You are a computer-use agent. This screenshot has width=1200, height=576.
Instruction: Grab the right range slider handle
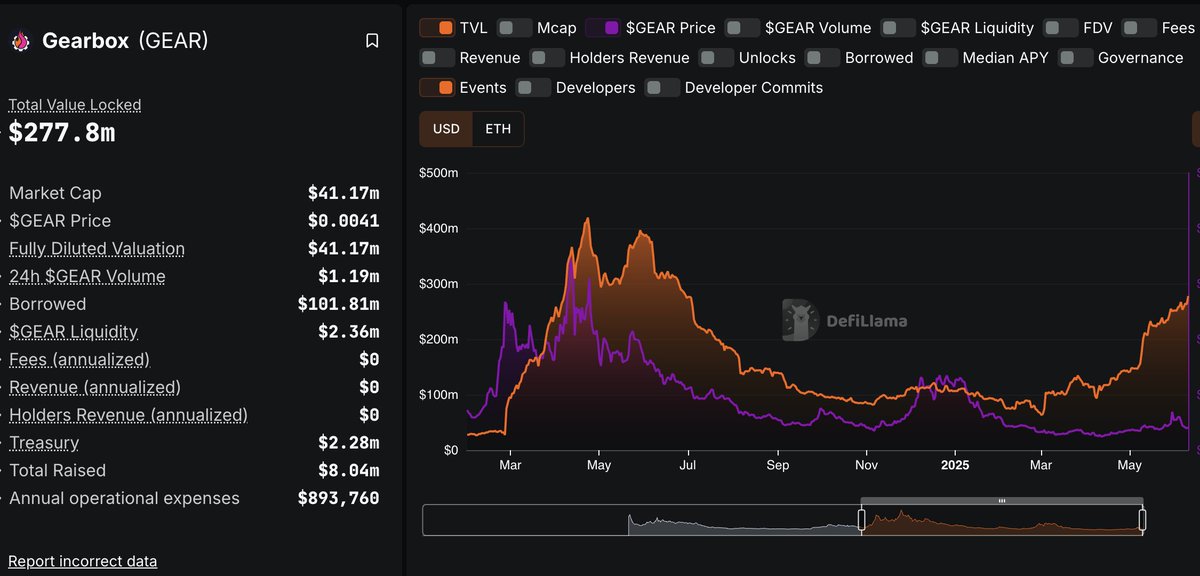pyautogui.click(x=1142, y=520)
